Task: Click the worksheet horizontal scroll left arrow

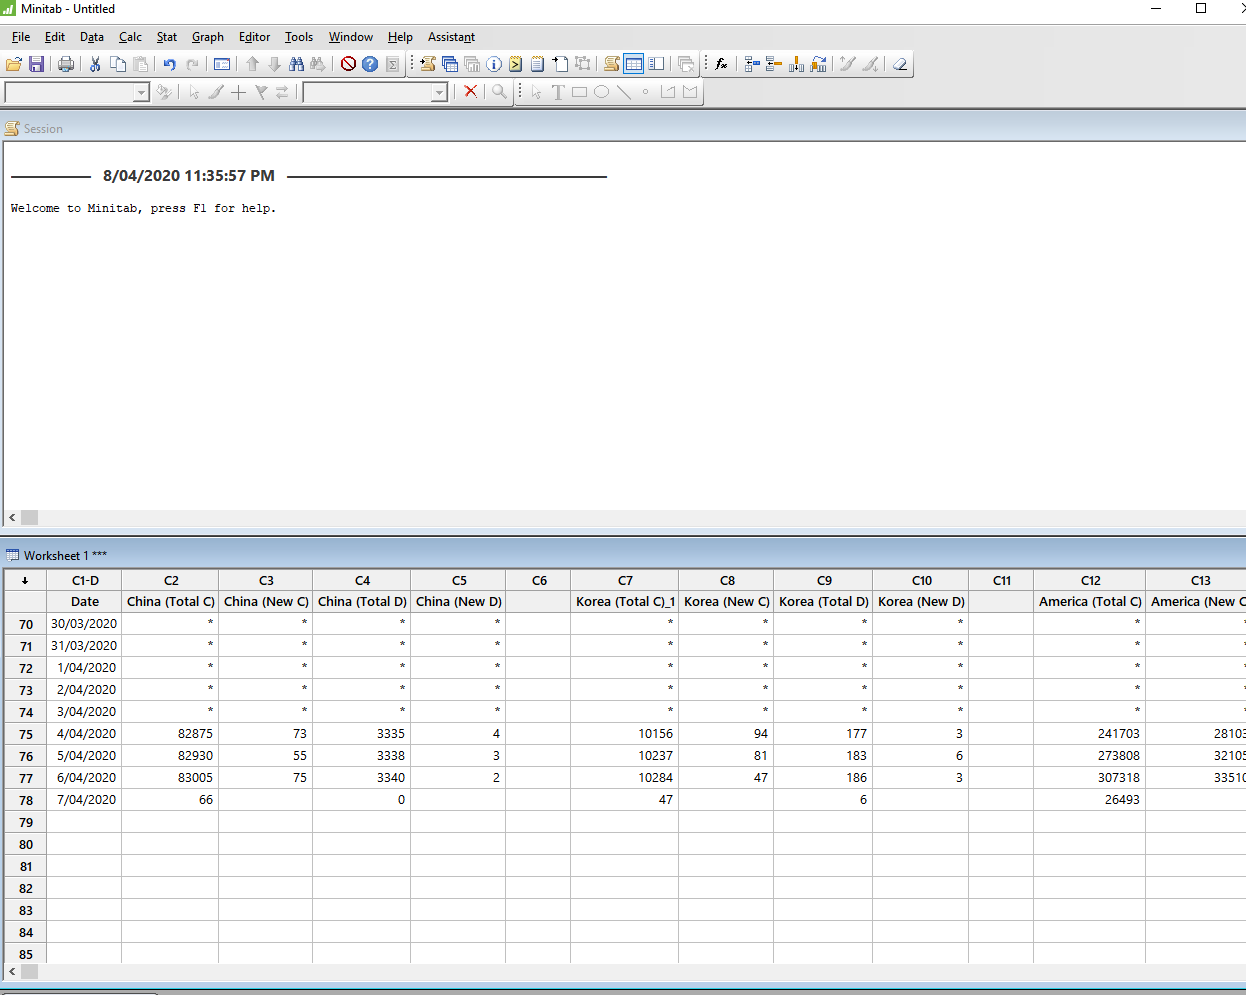Action: 12,971
